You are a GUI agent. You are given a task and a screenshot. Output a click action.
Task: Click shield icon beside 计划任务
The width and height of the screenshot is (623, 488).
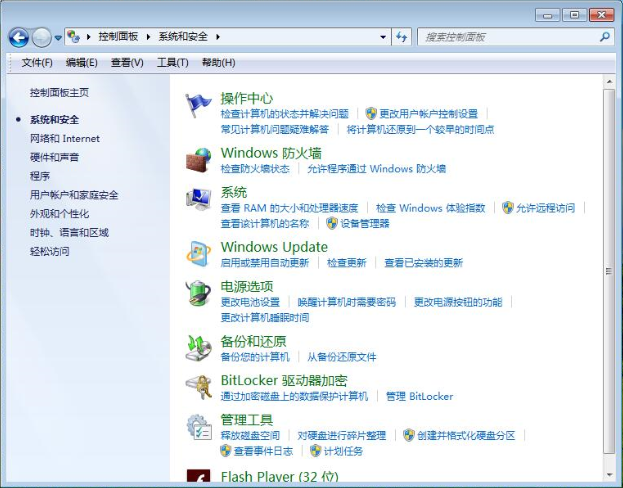(315, 451)
